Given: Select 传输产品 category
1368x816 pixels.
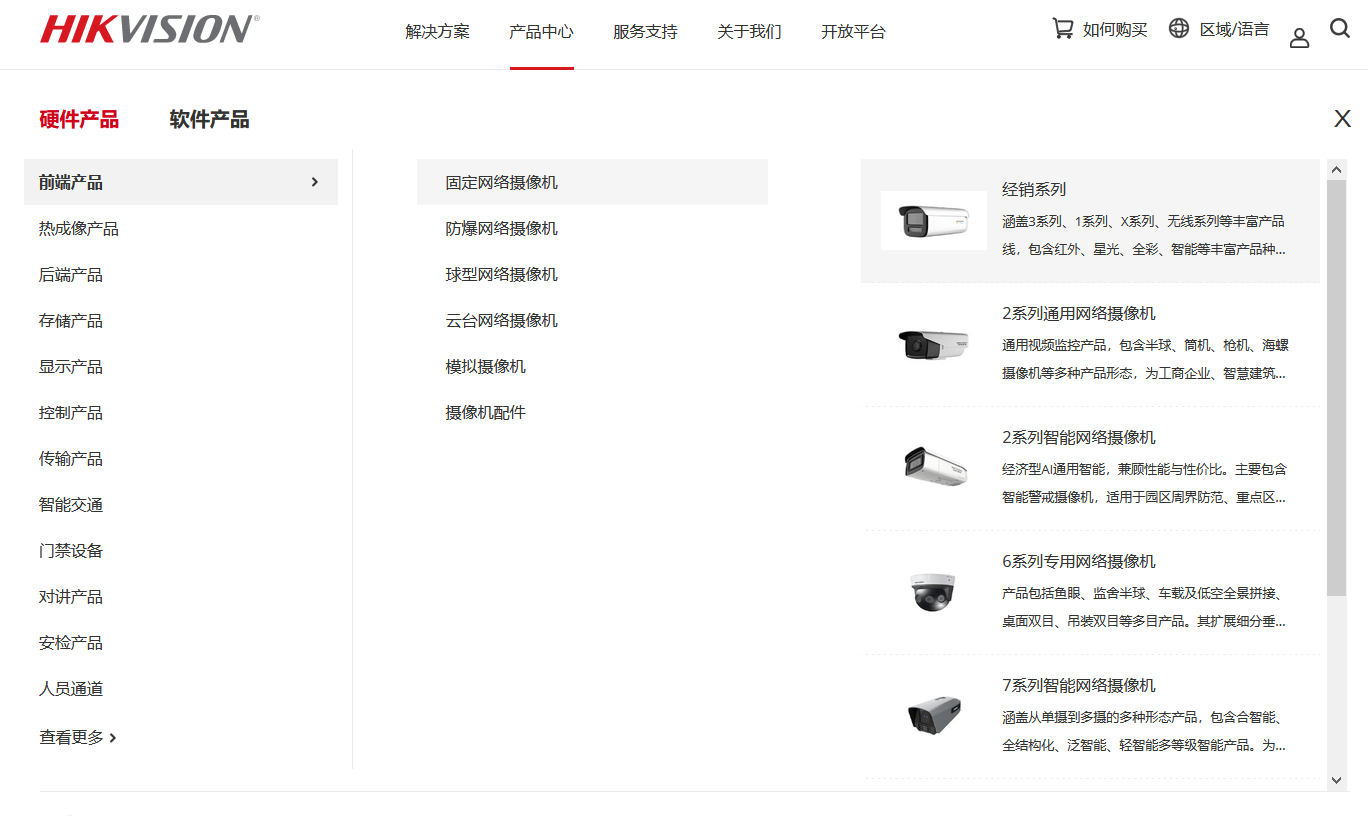Looking at the screenshot, I should pos(71,459).
